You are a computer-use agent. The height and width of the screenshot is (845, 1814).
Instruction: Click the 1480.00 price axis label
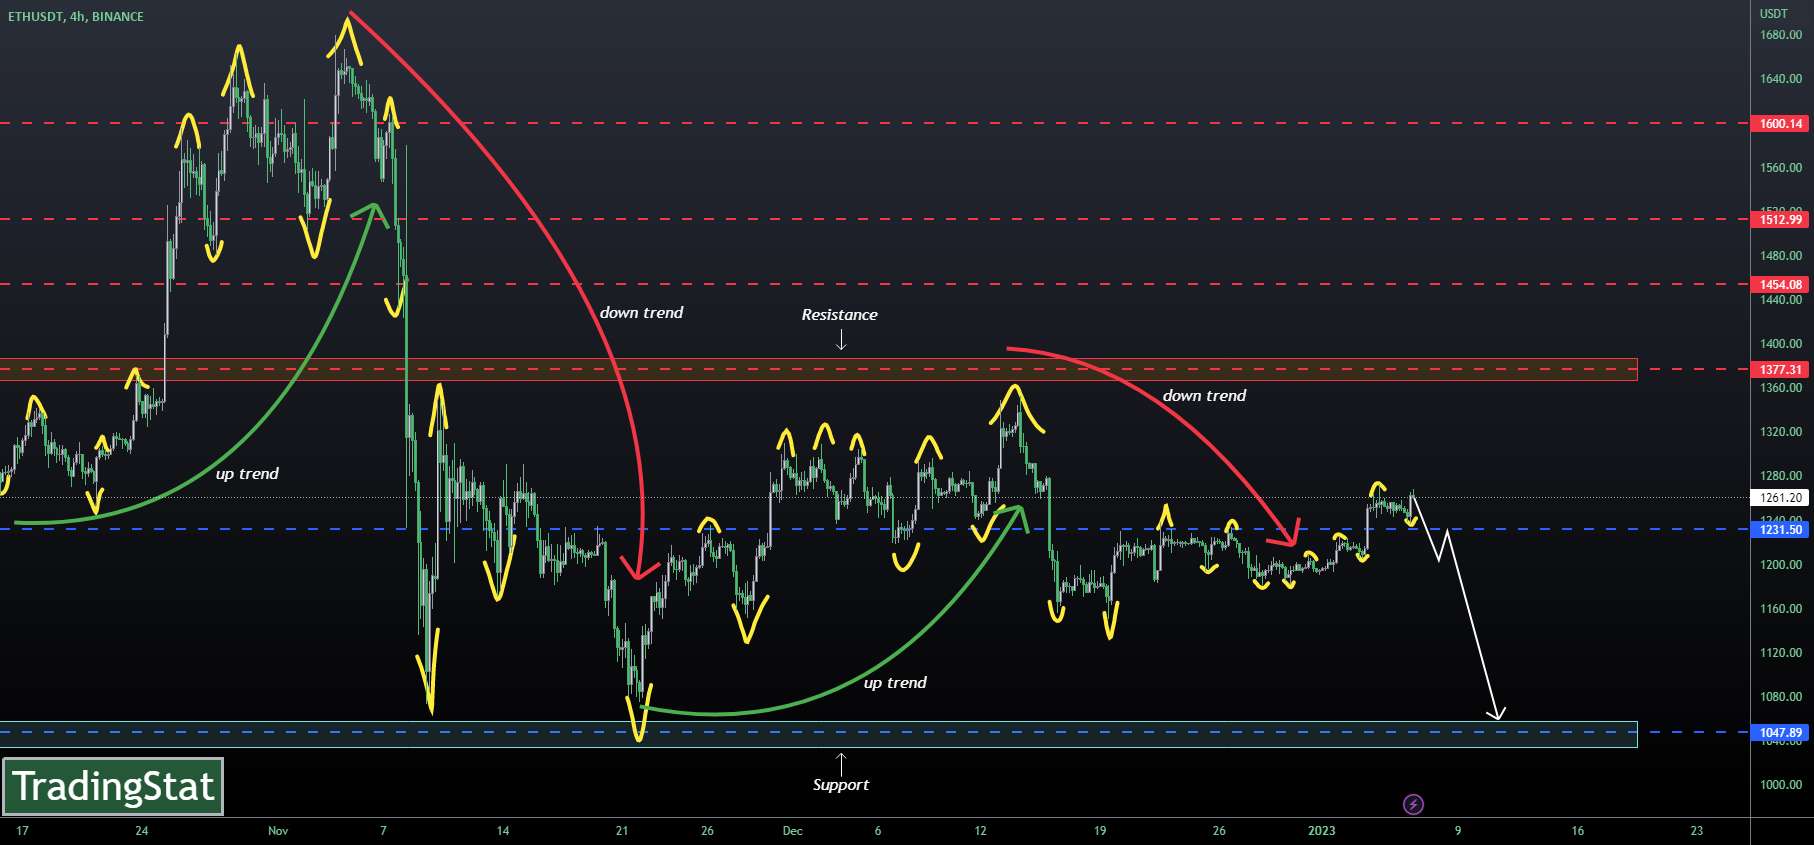tap(1781, 256)
